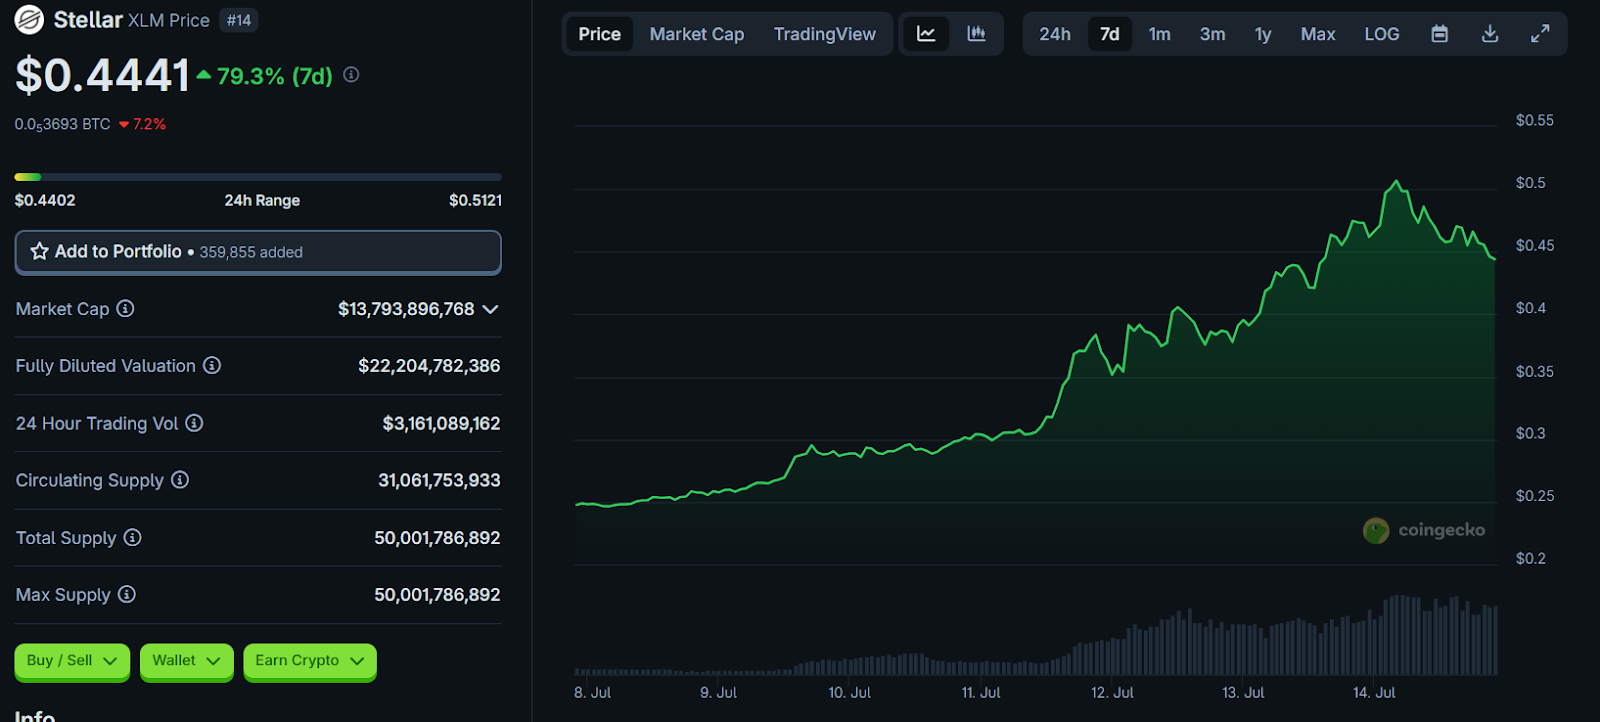
Task: Click the $0.4441 price value
Action: point(102,75)
